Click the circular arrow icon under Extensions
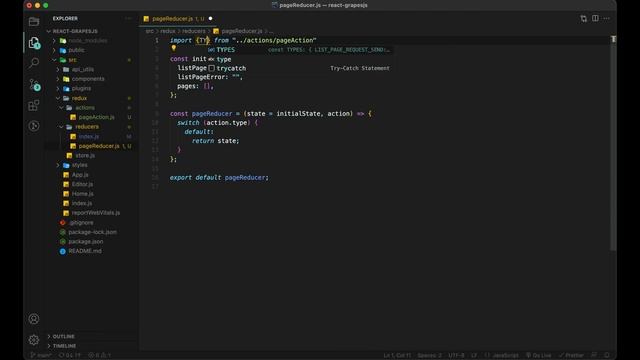Viewport: 640px width, 360px height. (x=34, y=126)
